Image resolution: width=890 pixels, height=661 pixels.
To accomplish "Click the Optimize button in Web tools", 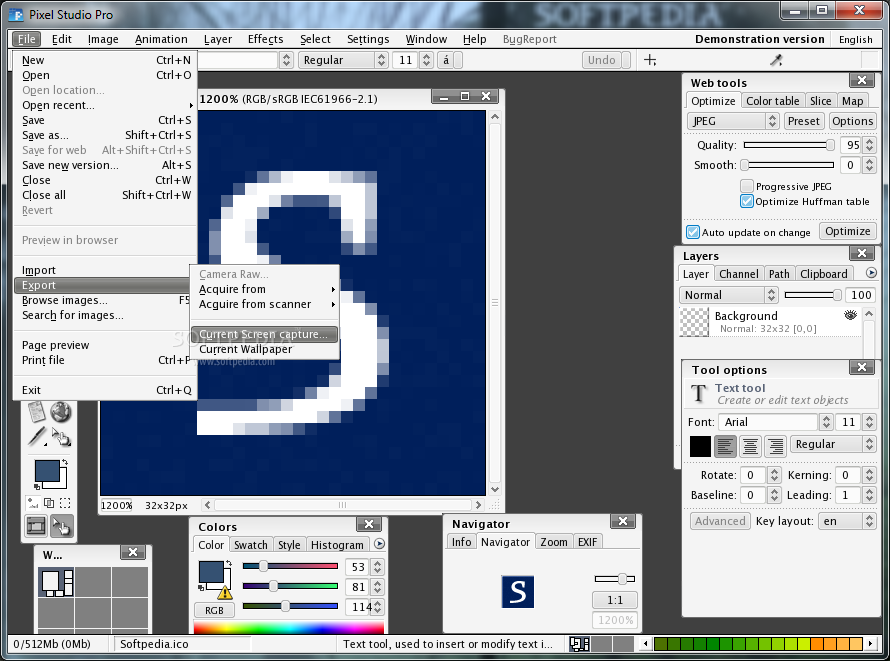I will tap(847, 231).
